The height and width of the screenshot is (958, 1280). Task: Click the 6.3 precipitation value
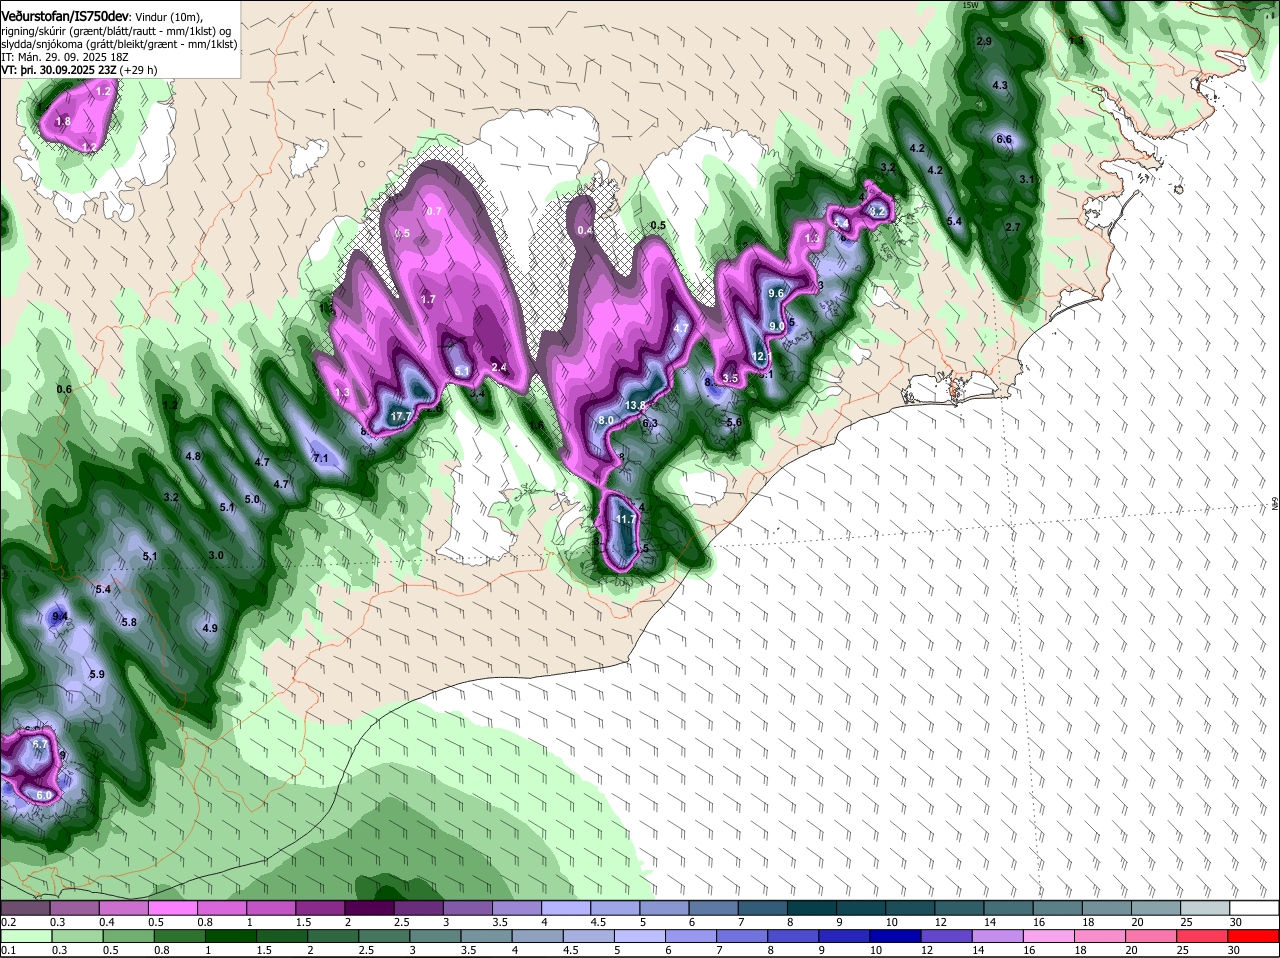click(x=650, y=423)
